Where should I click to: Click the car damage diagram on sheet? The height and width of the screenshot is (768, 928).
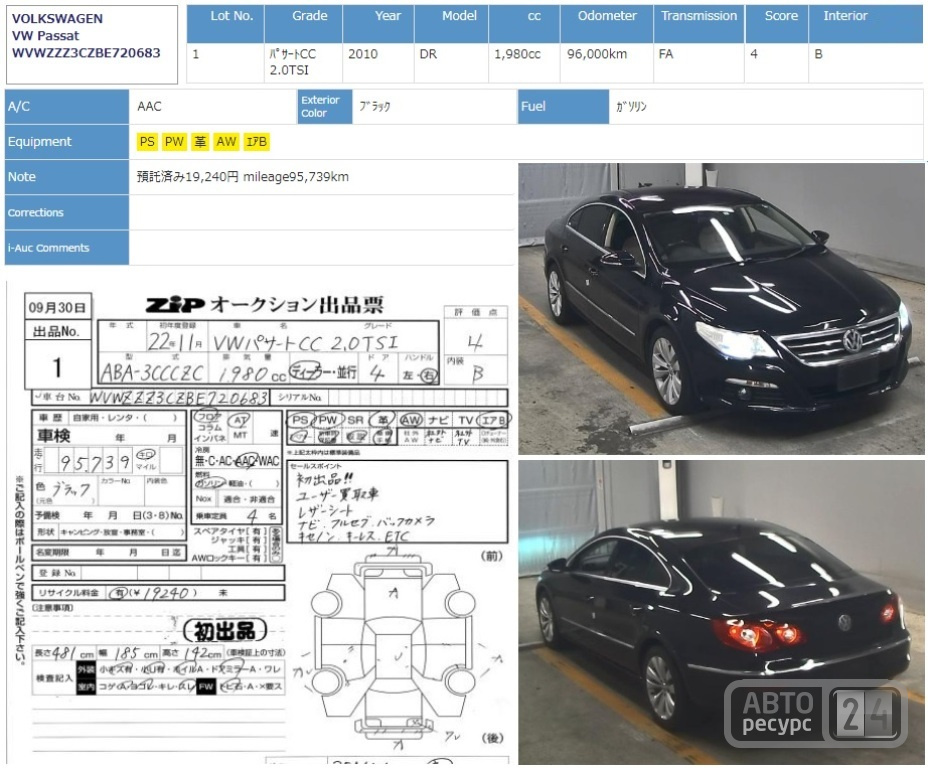(394, 646)
